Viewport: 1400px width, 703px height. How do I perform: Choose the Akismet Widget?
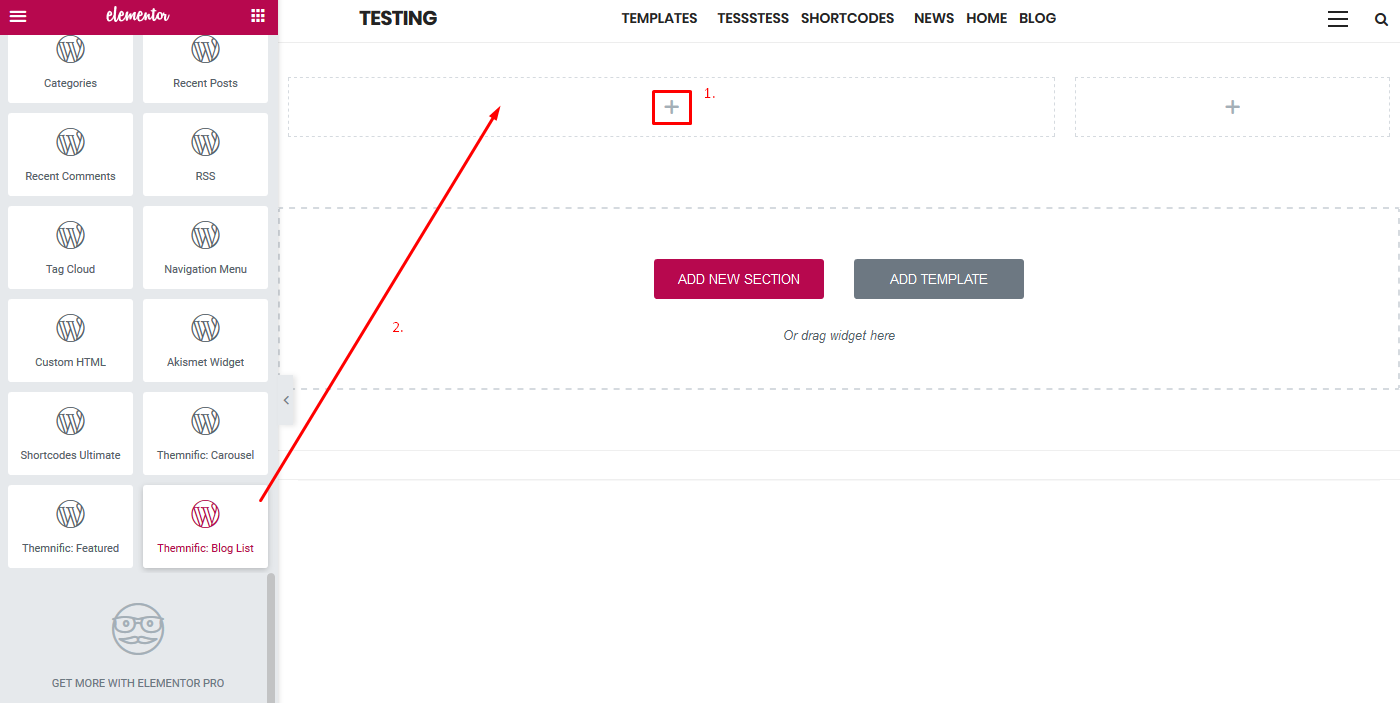[x=205, y=340]
